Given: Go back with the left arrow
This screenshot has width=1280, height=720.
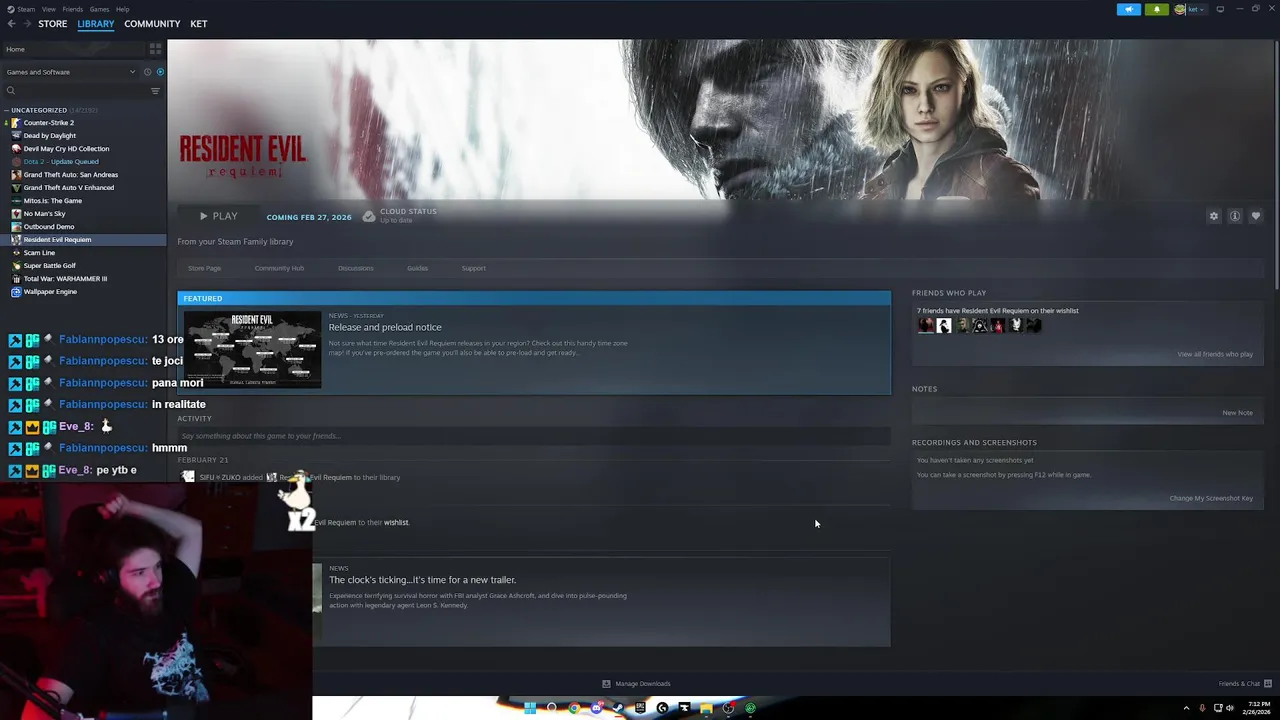Looking at the screenshot, I should [11, 23].
